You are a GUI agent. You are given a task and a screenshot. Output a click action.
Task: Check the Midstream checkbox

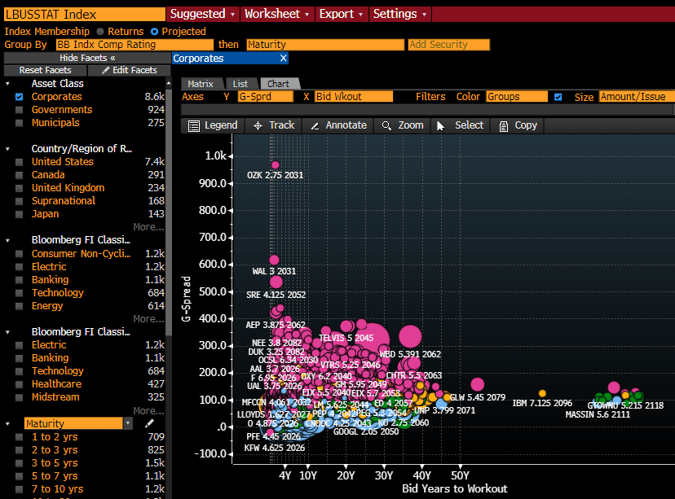(19, 397)
